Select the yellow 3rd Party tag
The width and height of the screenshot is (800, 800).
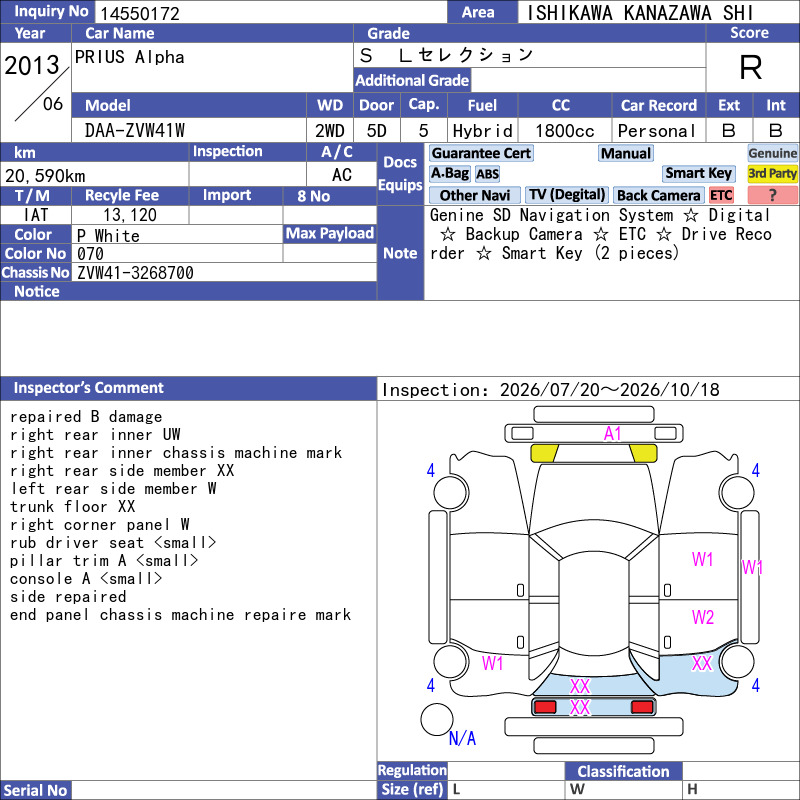(772, 173)
